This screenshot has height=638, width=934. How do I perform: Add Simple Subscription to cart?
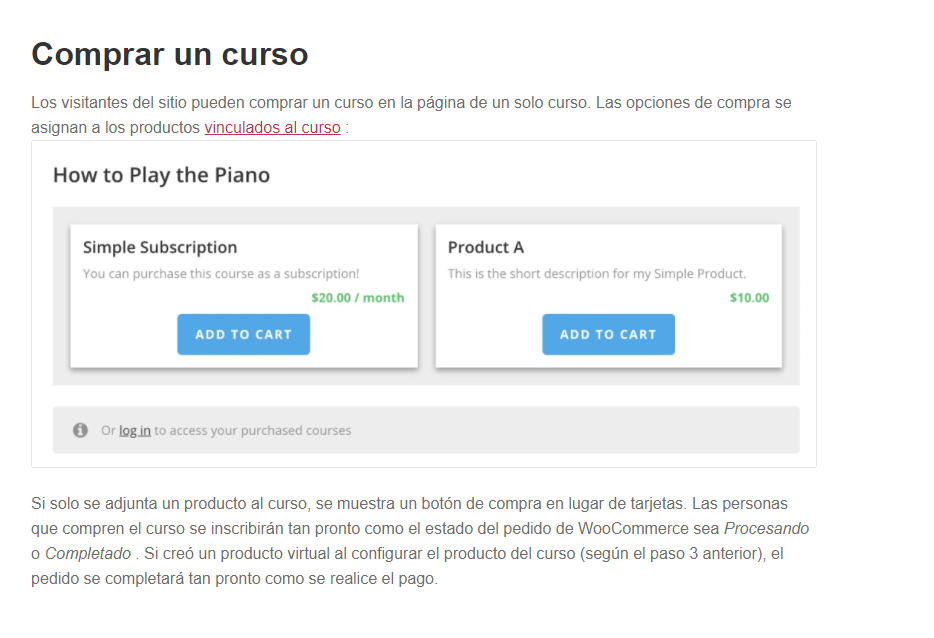pyautogui.click(x=243, y=334)
